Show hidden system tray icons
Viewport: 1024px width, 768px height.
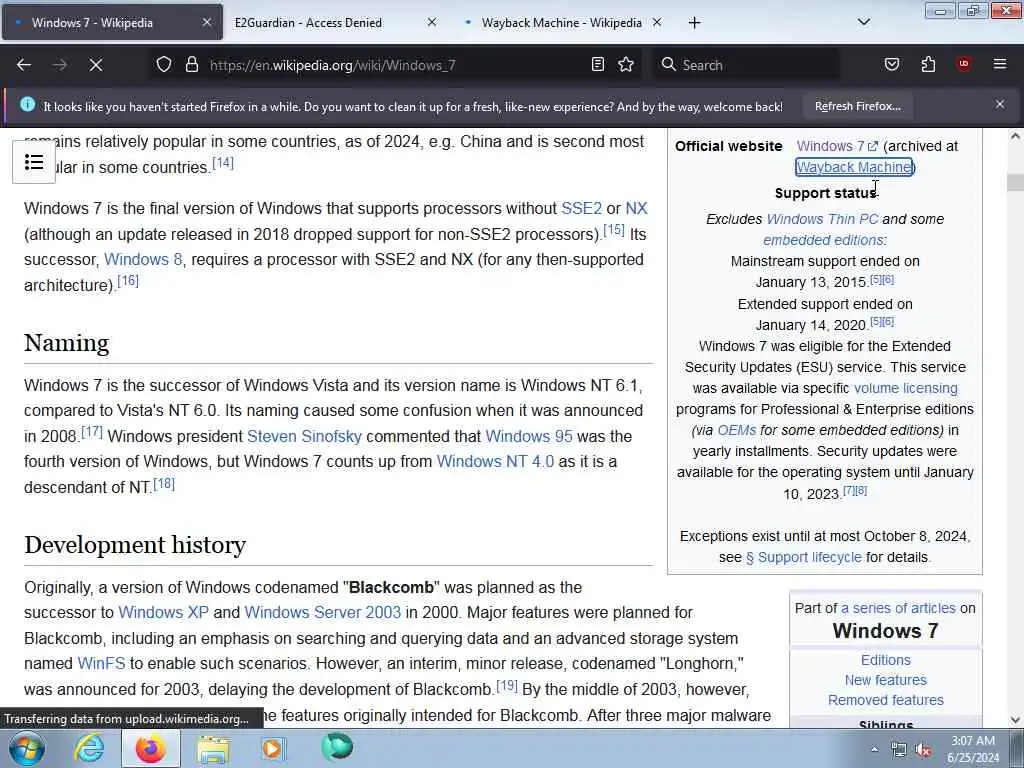point(874,750)
